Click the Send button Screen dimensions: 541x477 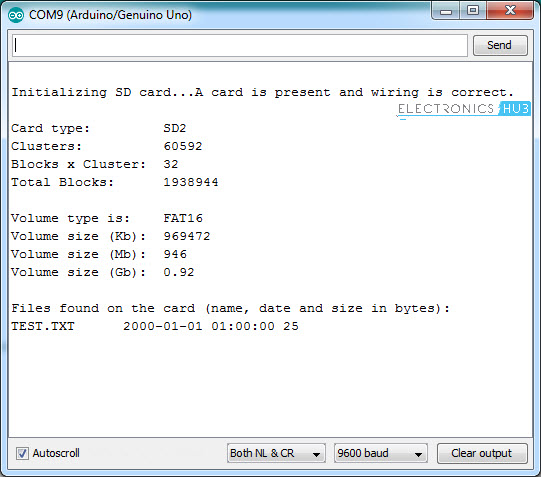click(x=500, y=45)
